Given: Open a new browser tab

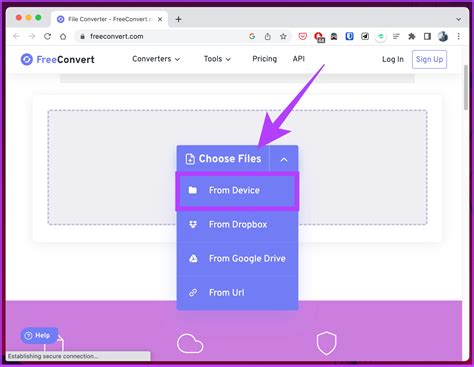Looking at the screenshot, I should (x=178, y=19).
